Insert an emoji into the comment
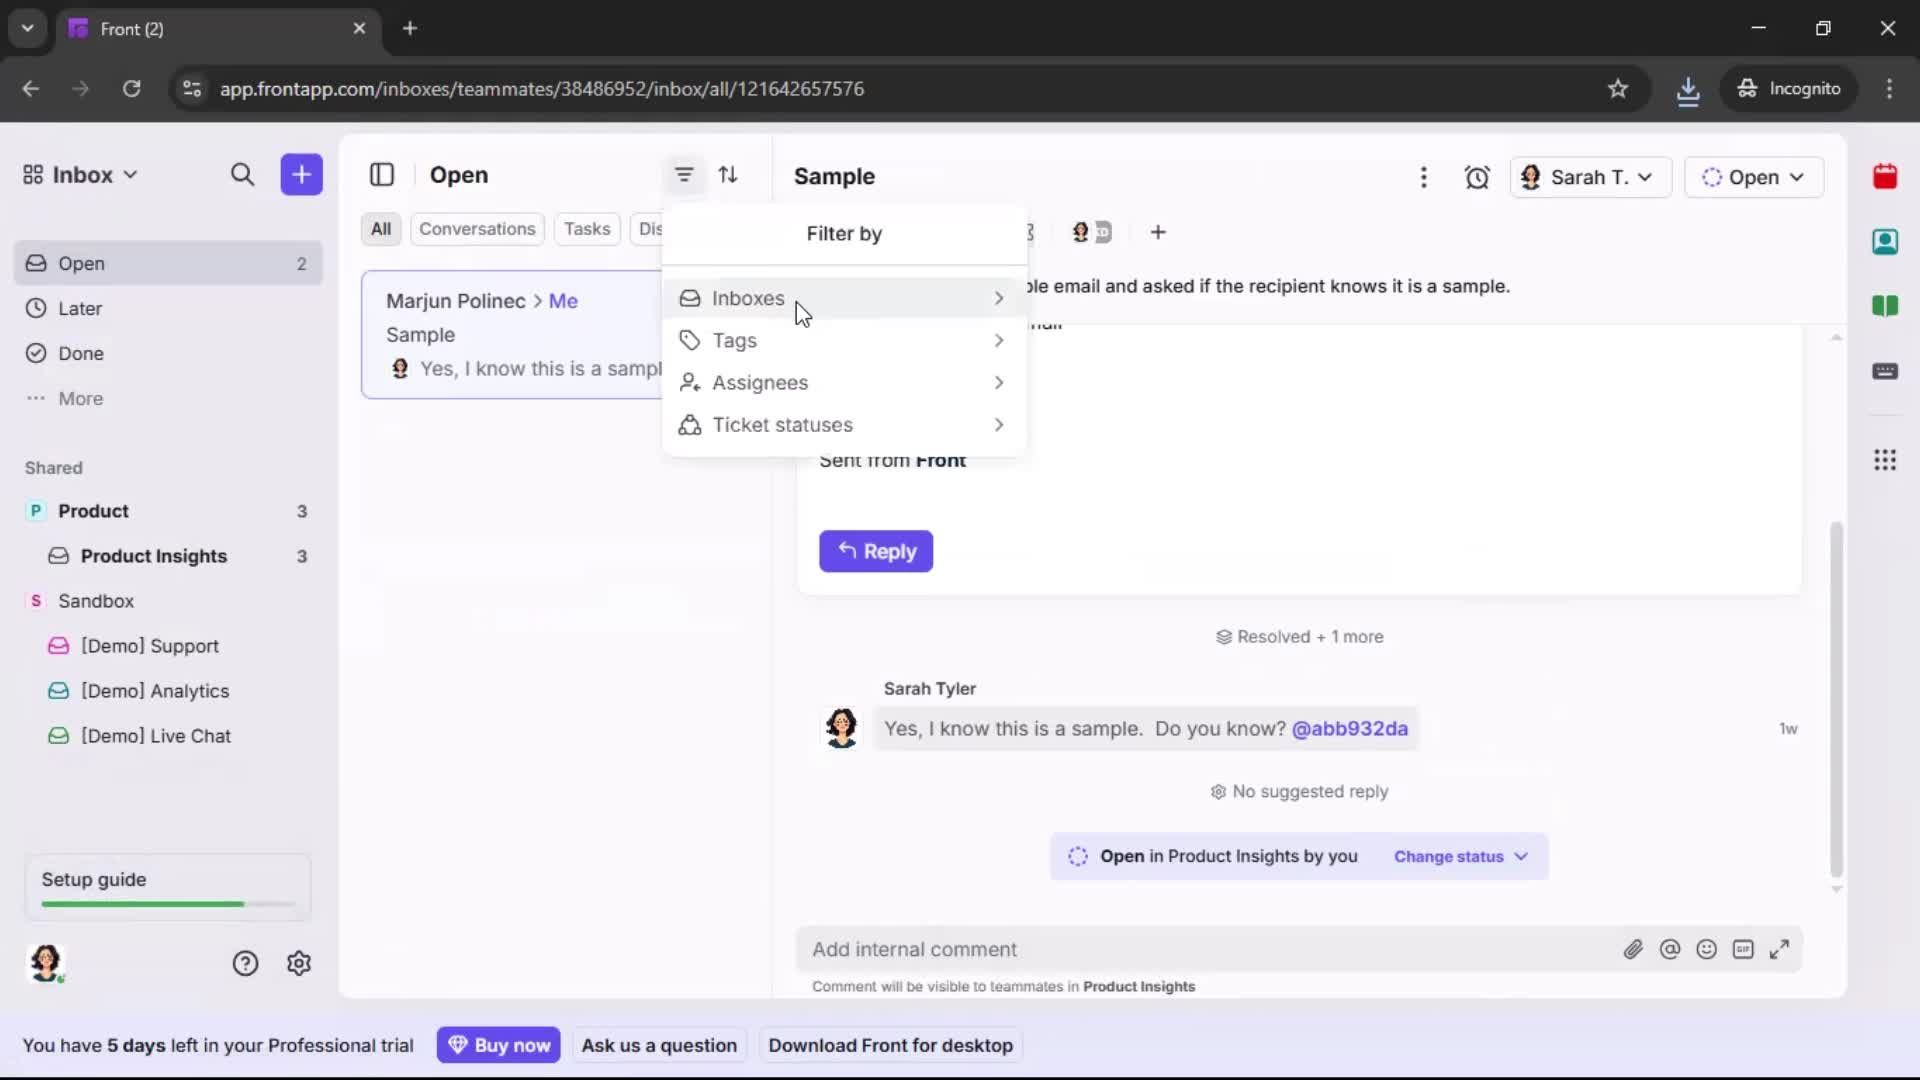 pyautogui.click(x=1706, y=949)
